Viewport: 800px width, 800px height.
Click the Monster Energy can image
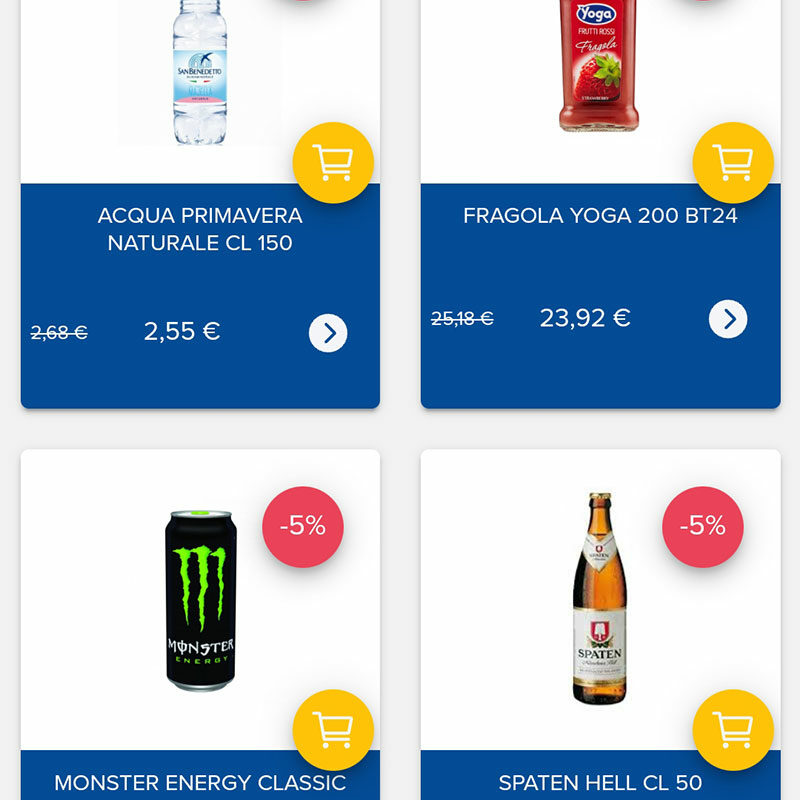coord(201,600)
